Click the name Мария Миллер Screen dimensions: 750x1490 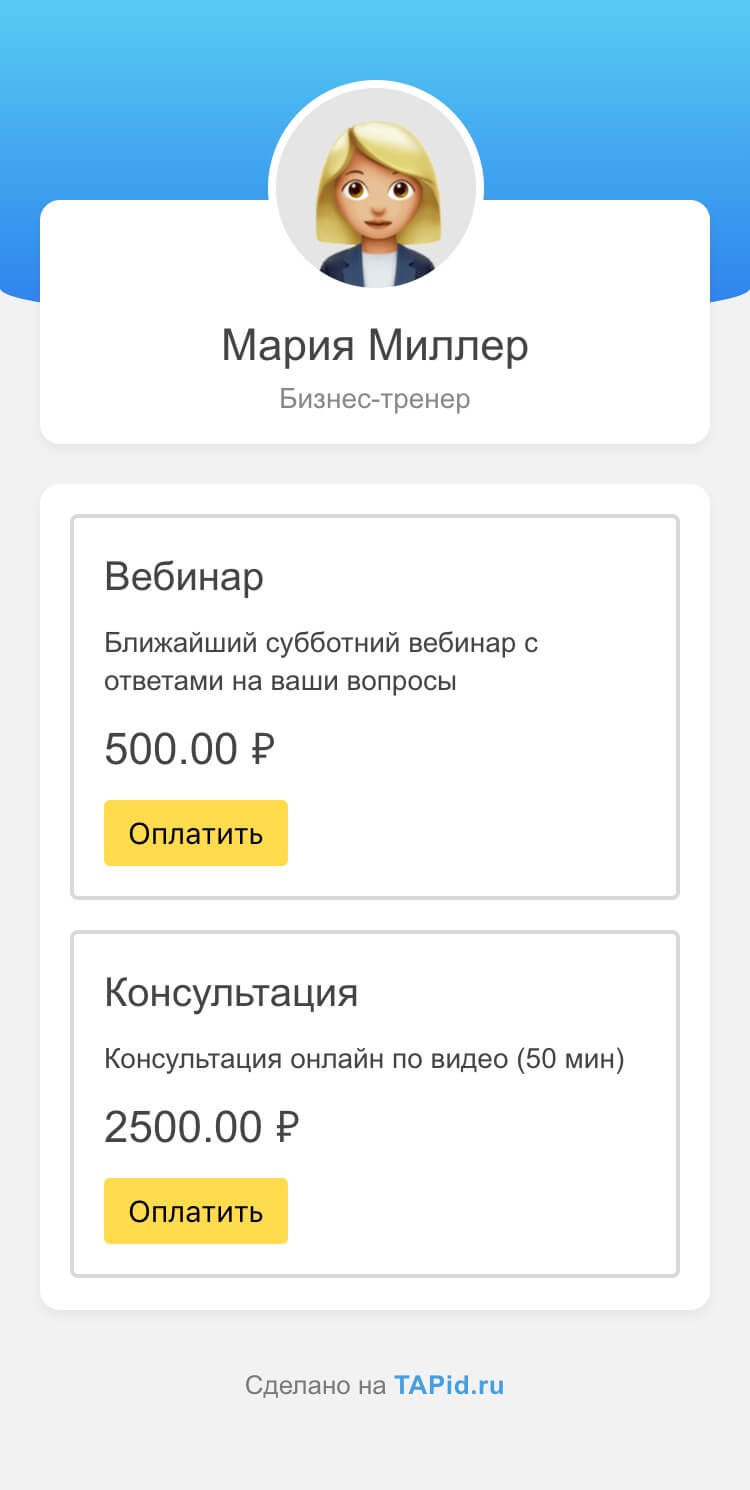[x=374, y=346]
